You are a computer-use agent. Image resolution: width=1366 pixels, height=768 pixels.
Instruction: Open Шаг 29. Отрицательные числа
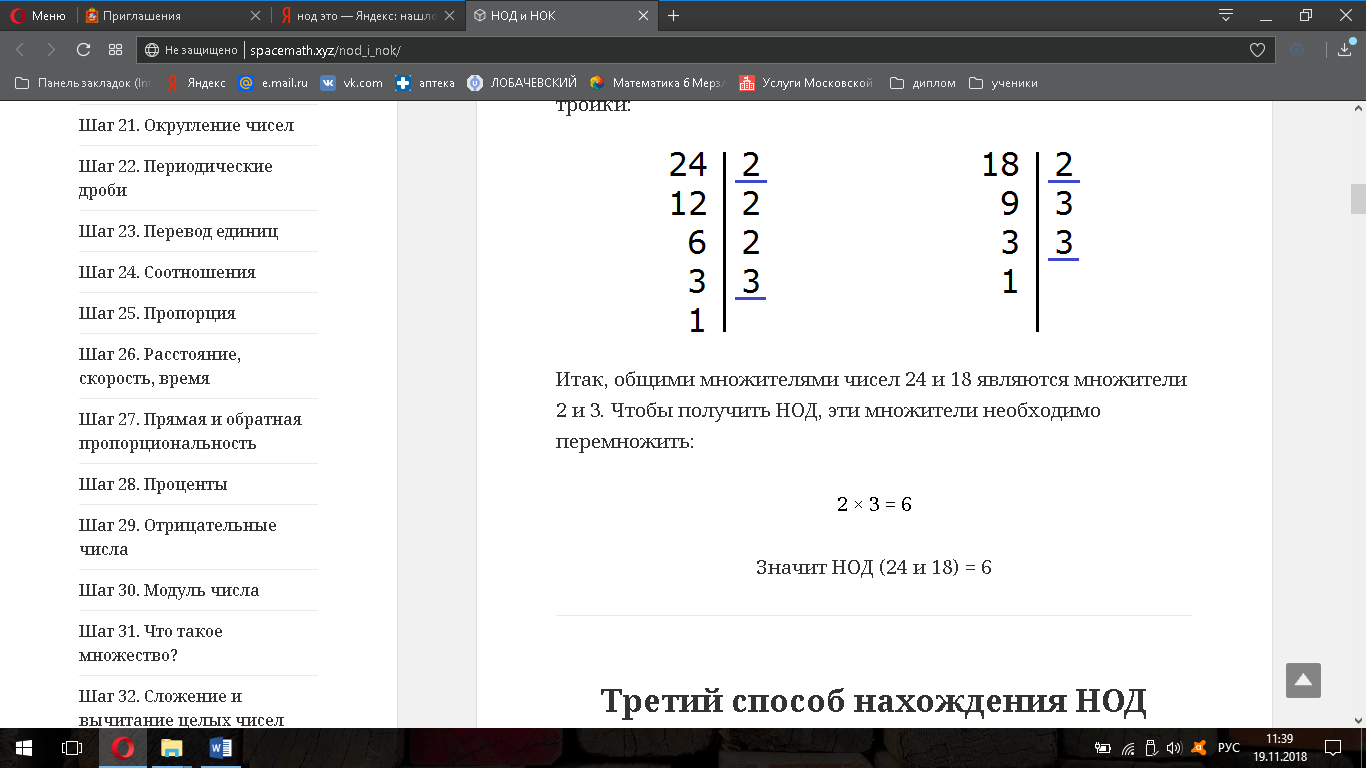point(178,537)
